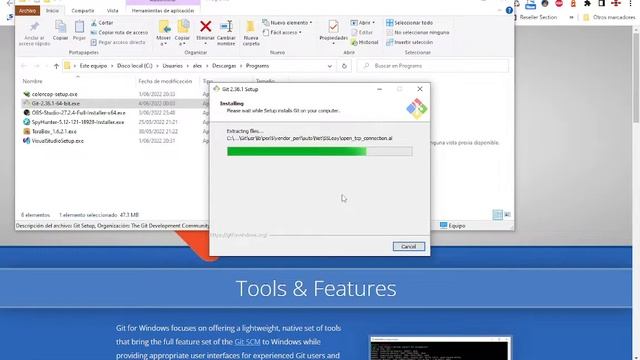The height and width of the screenshot is (360, 640).
Task: Click No seleccionar ninguno
Action: point(418,32)
